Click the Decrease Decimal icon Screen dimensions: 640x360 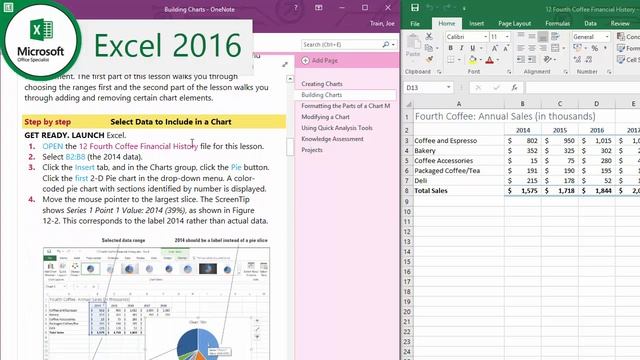(589, 60)
